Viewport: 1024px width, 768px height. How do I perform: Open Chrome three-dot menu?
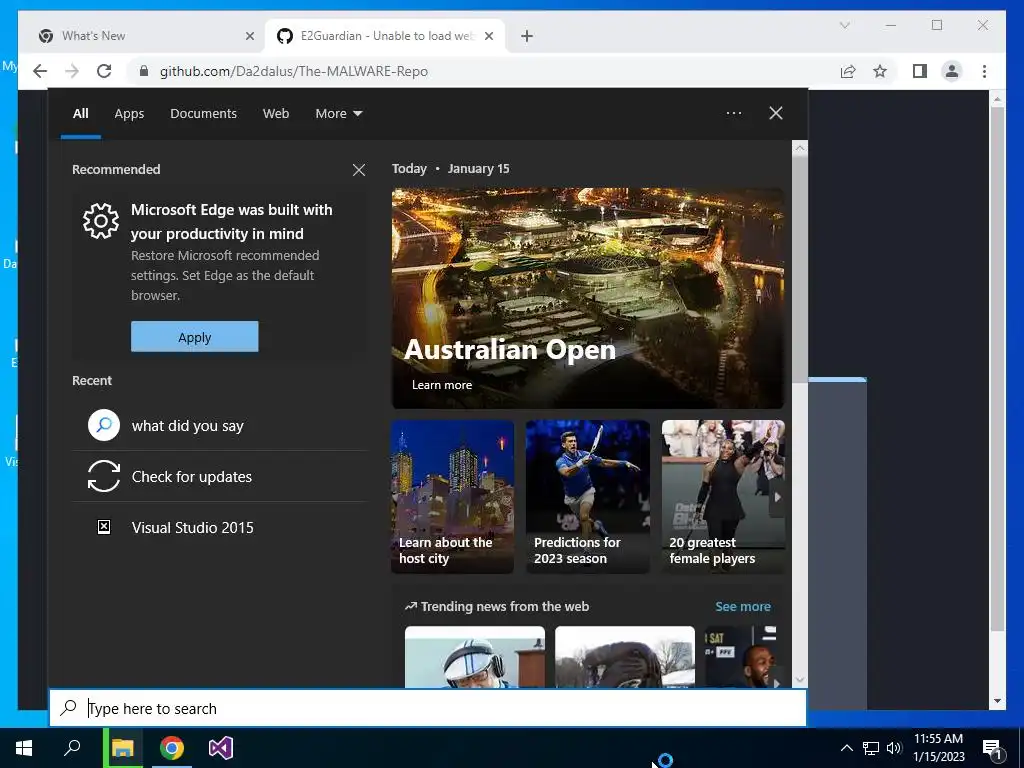[x=984, y=71]
